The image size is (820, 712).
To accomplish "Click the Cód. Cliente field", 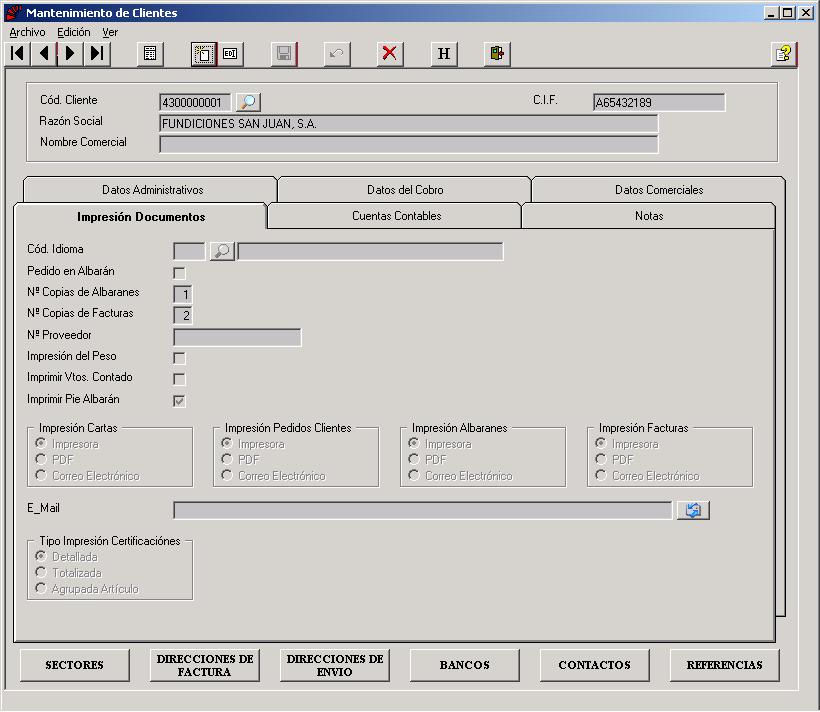I will tap(195, 102).
